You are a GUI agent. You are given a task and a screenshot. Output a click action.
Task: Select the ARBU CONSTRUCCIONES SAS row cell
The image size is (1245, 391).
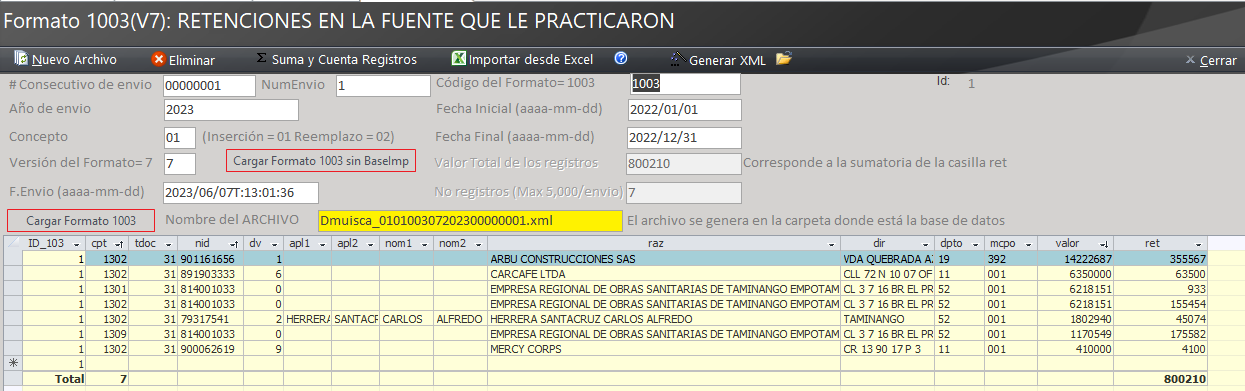click(664, 258)
